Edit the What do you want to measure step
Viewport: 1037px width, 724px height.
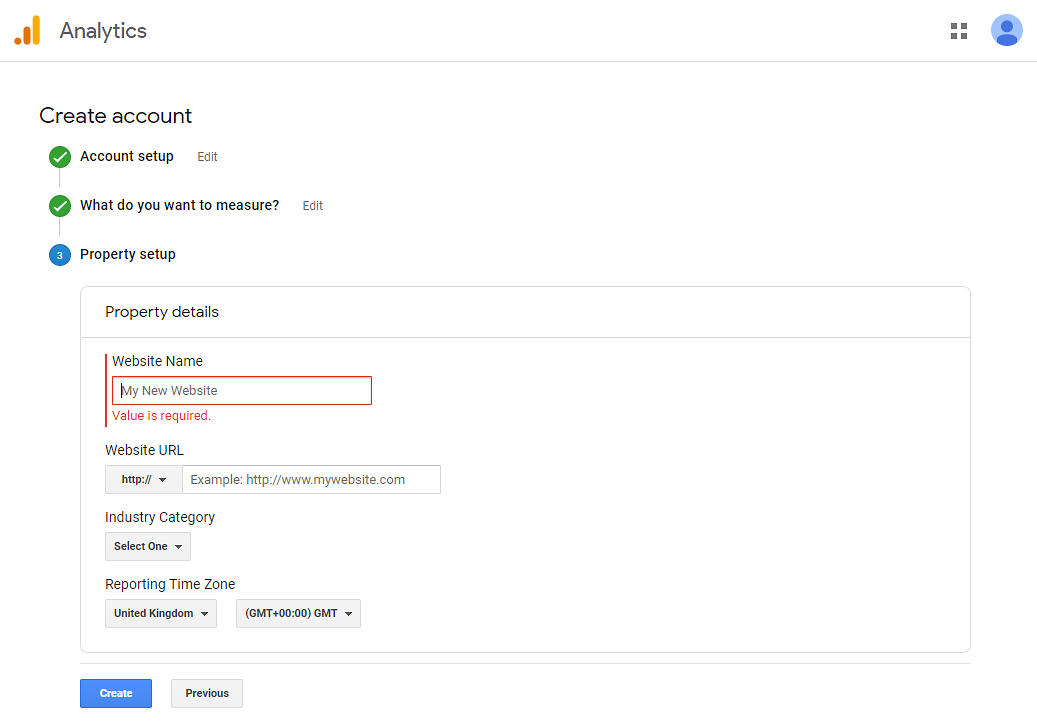tap(313, 206)
